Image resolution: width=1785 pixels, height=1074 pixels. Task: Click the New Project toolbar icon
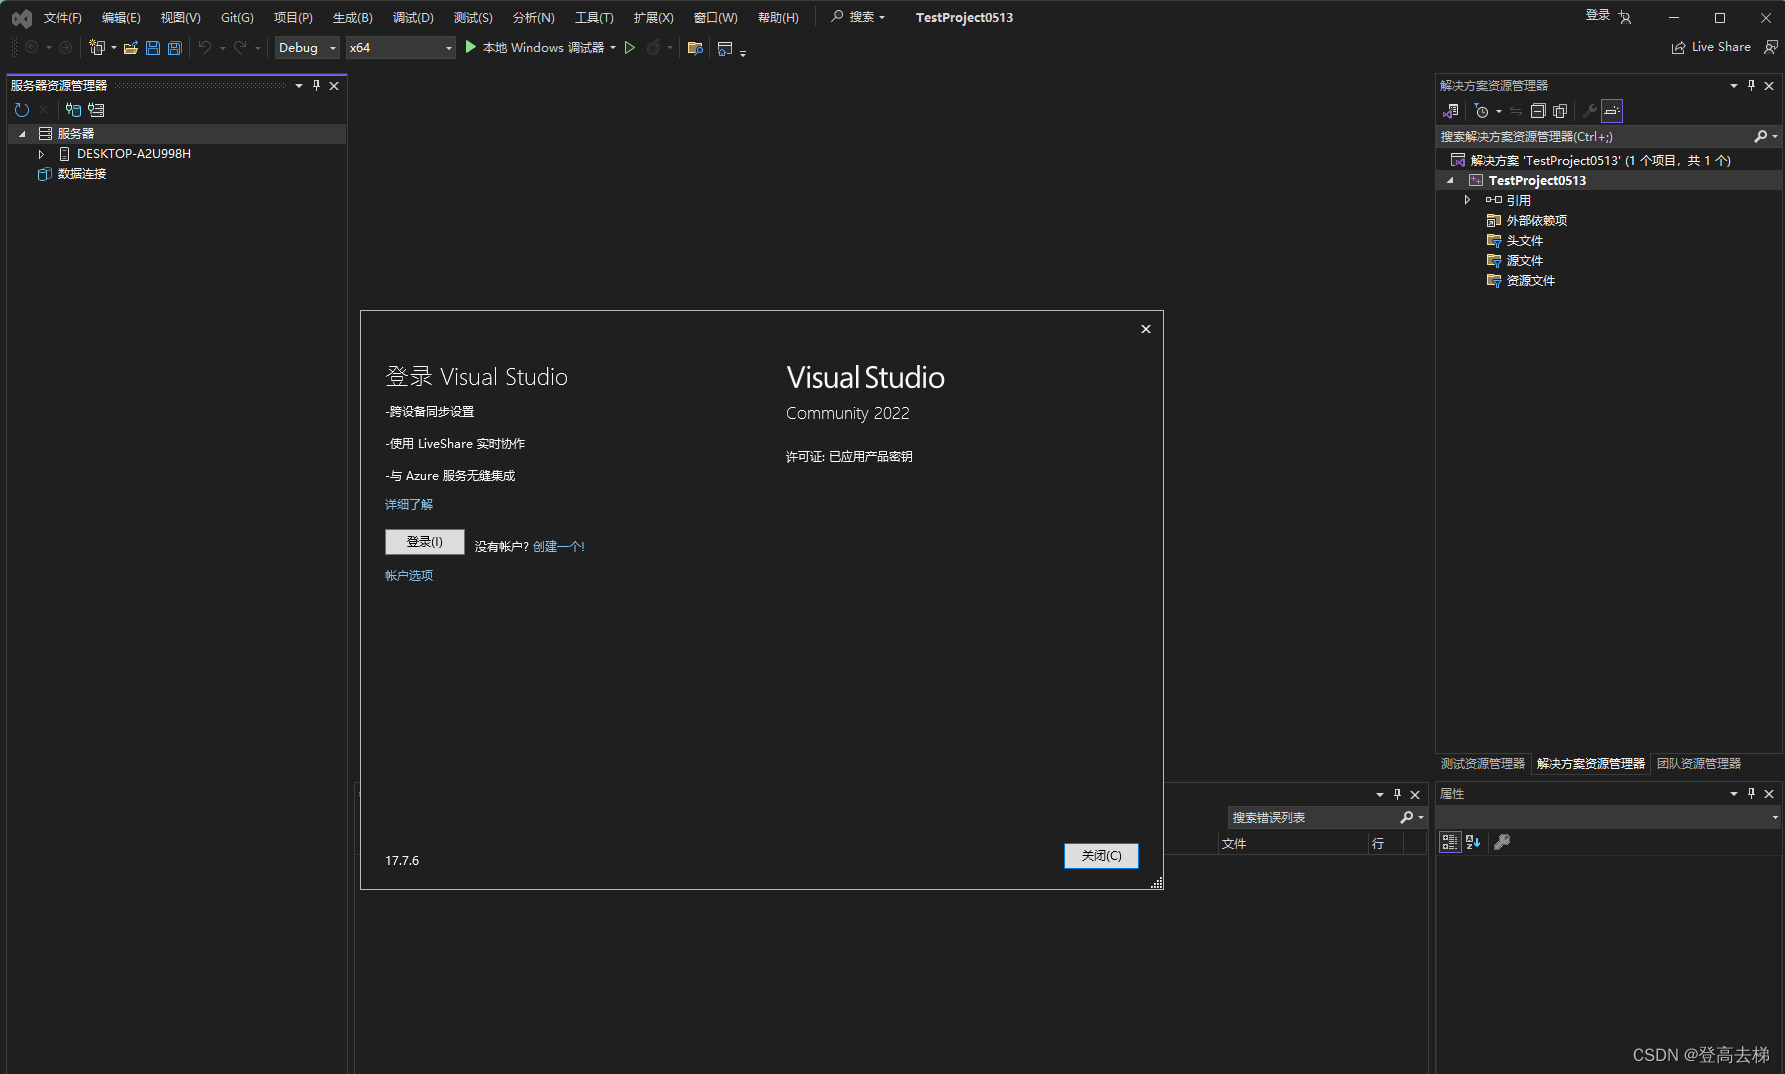point(96,47)
